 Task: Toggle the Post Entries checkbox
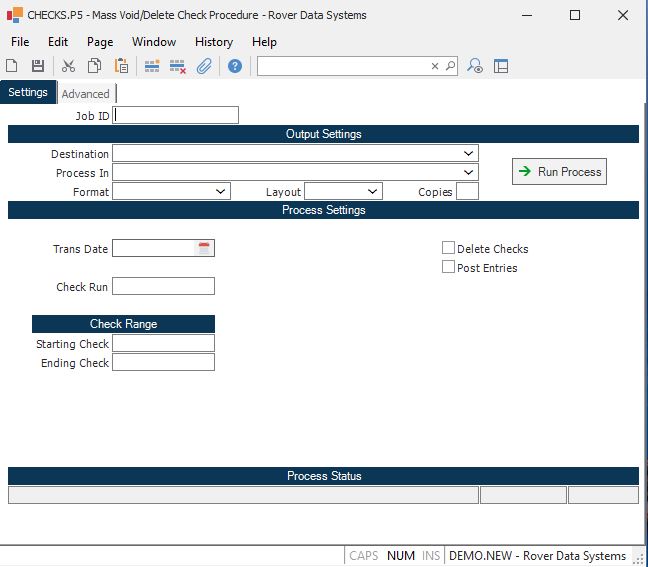click(x=449, y=267)
